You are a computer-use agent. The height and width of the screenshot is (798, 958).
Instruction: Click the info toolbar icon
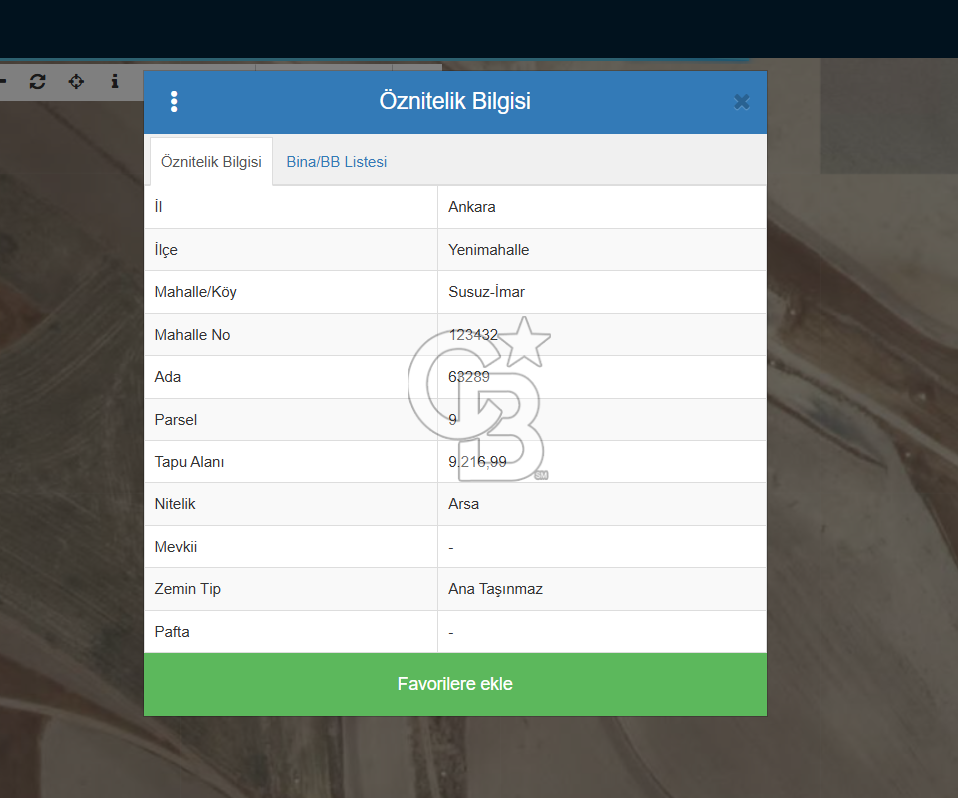(115, 81)
